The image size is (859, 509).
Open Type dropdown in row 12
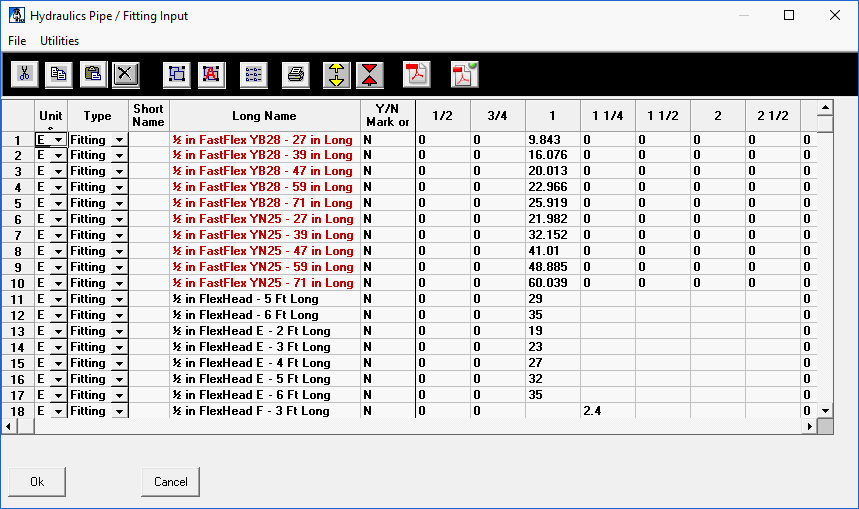pyautogui.click(x=119, y=316)
